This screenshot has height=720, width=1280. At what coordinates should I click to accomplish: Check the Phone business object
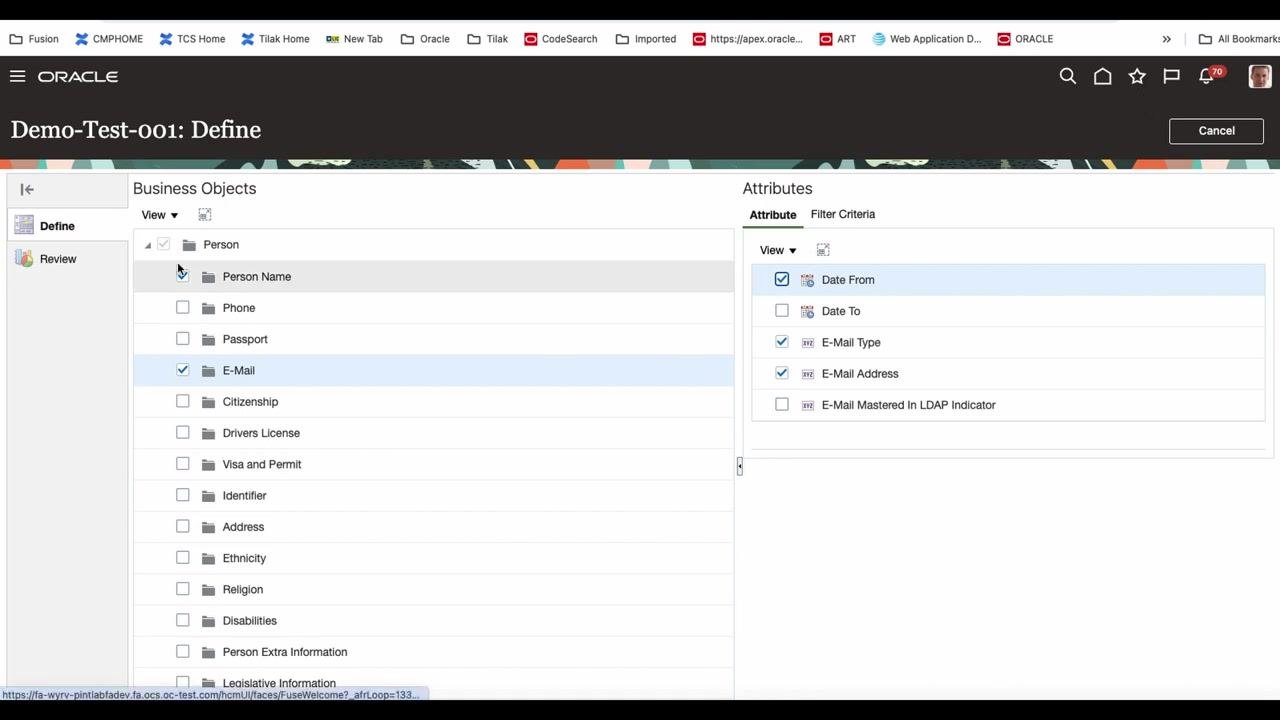[182, 307]
